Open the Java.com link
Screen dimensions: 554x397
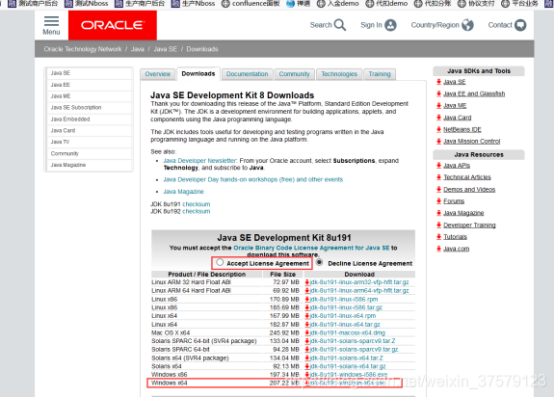[456, 249]
